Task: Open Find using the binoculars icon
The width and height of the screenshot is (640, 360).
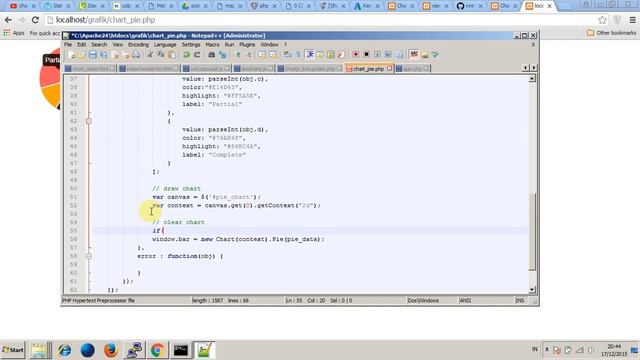Action: 211,54
